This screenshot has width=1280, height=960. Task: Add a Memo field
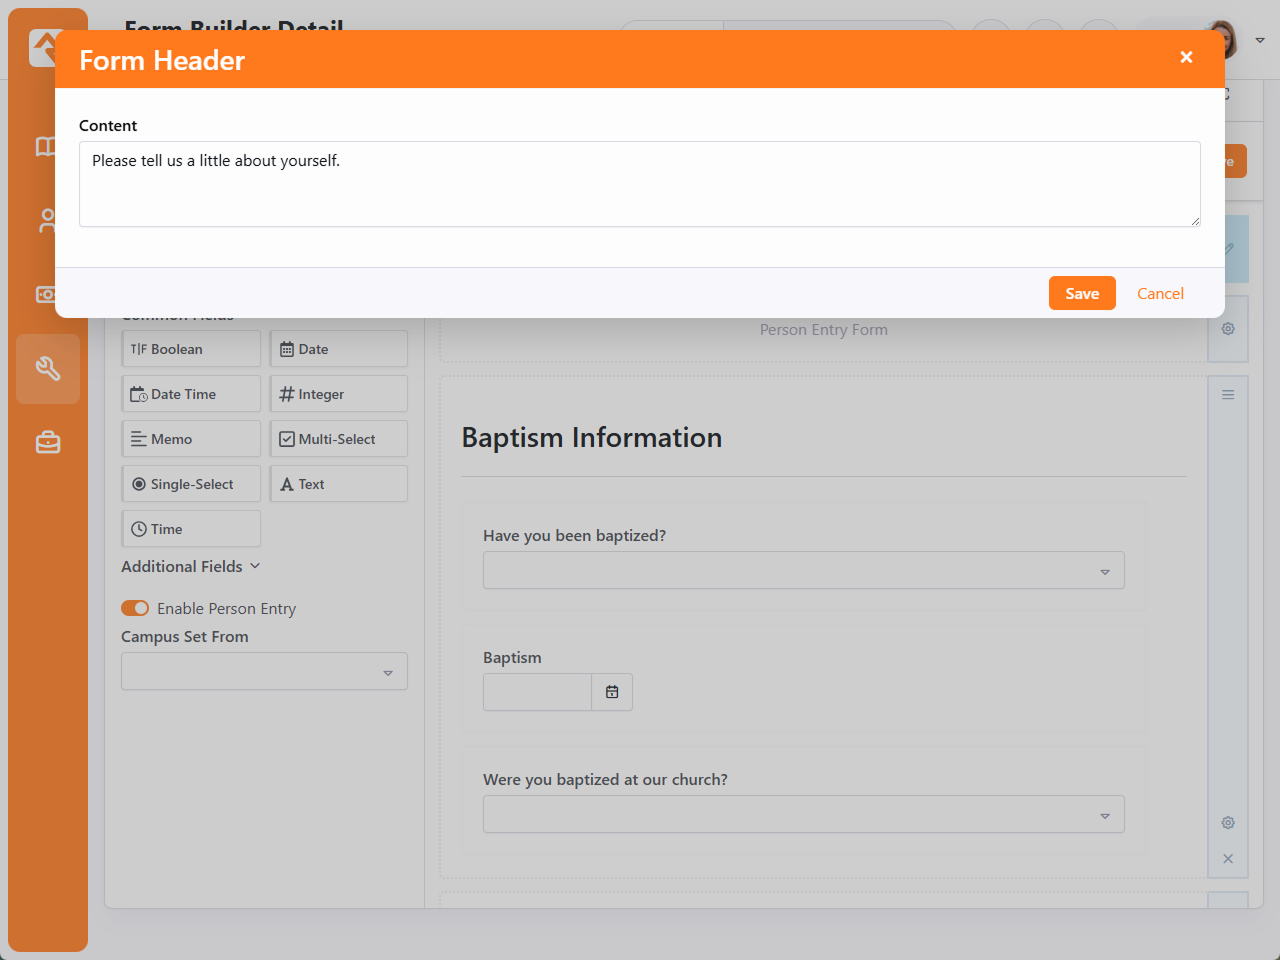191,439
